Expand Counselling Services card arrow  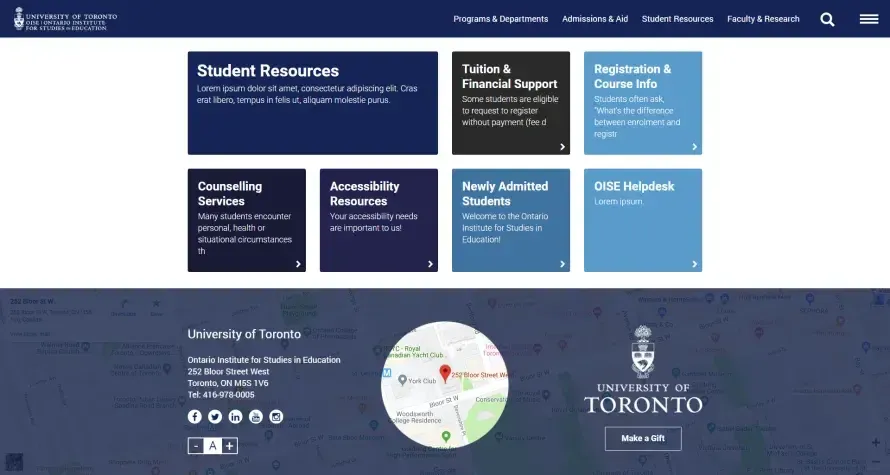click(x=298, y=264)
